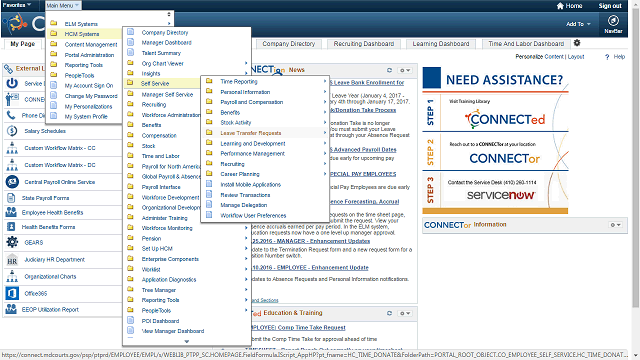
Task: Expand Leave Transfer Requests submenu arrow
Action: [325, 133]
